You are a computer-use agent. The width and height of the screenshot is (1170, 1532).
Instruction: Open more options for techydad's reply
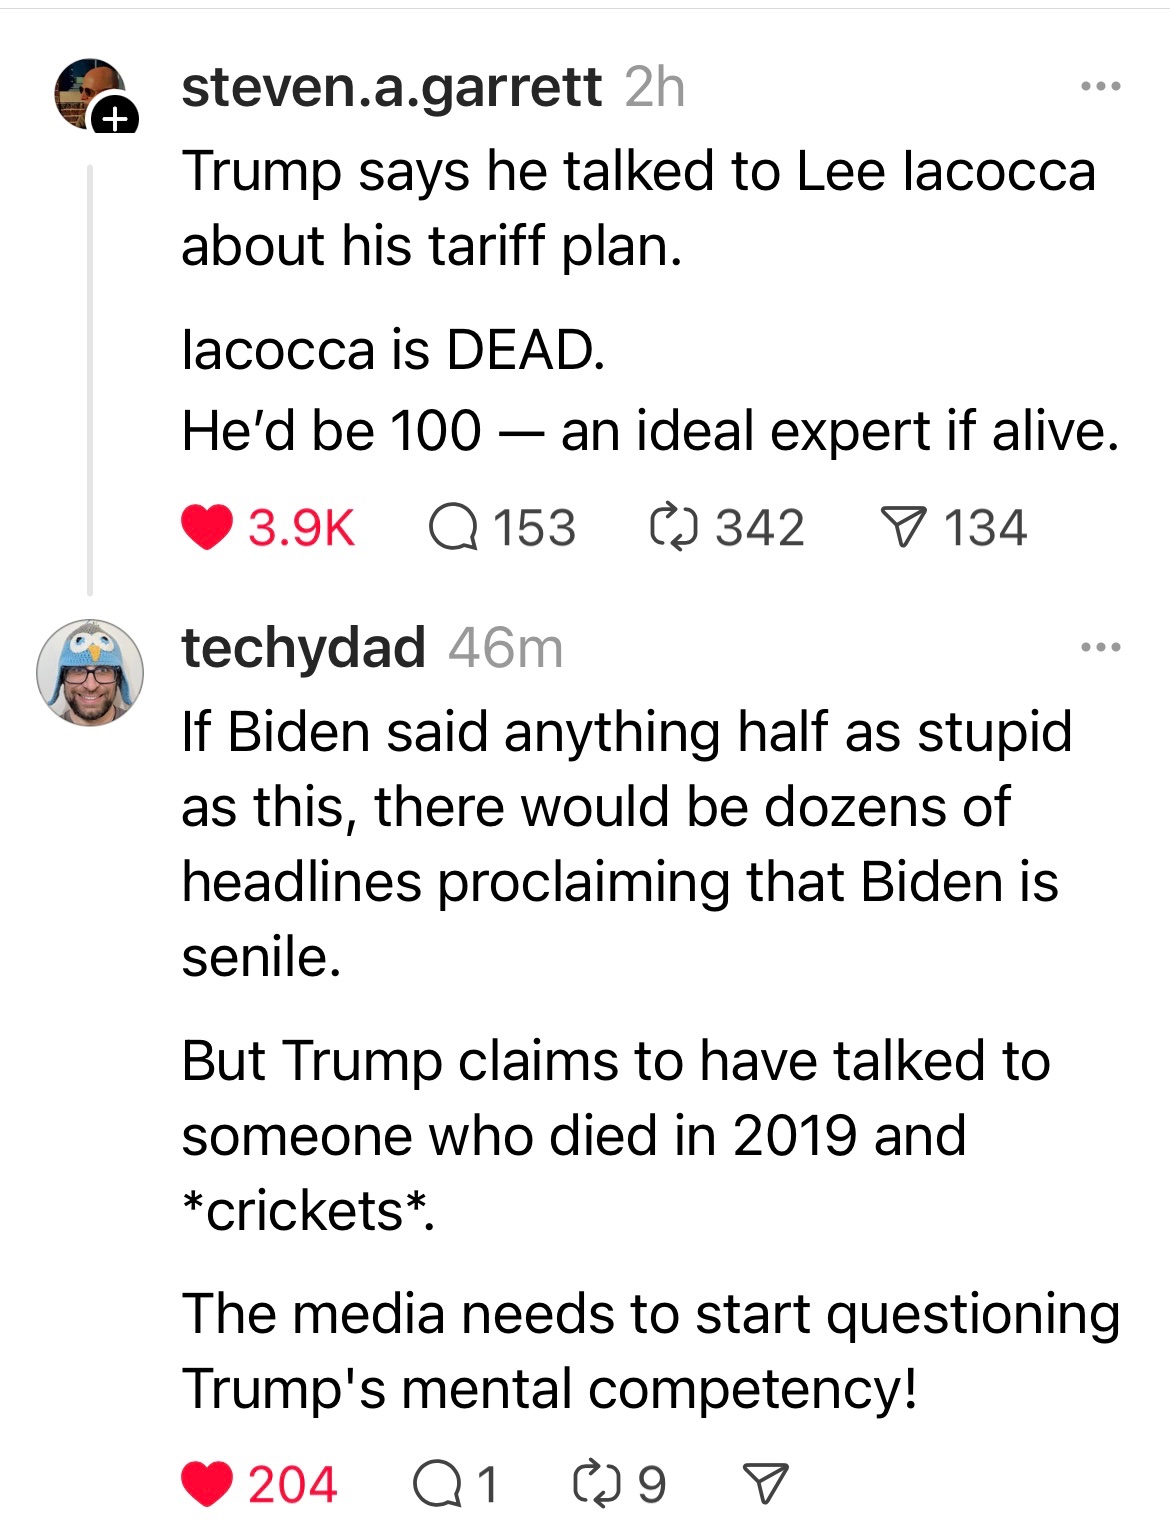[1100, 647]
